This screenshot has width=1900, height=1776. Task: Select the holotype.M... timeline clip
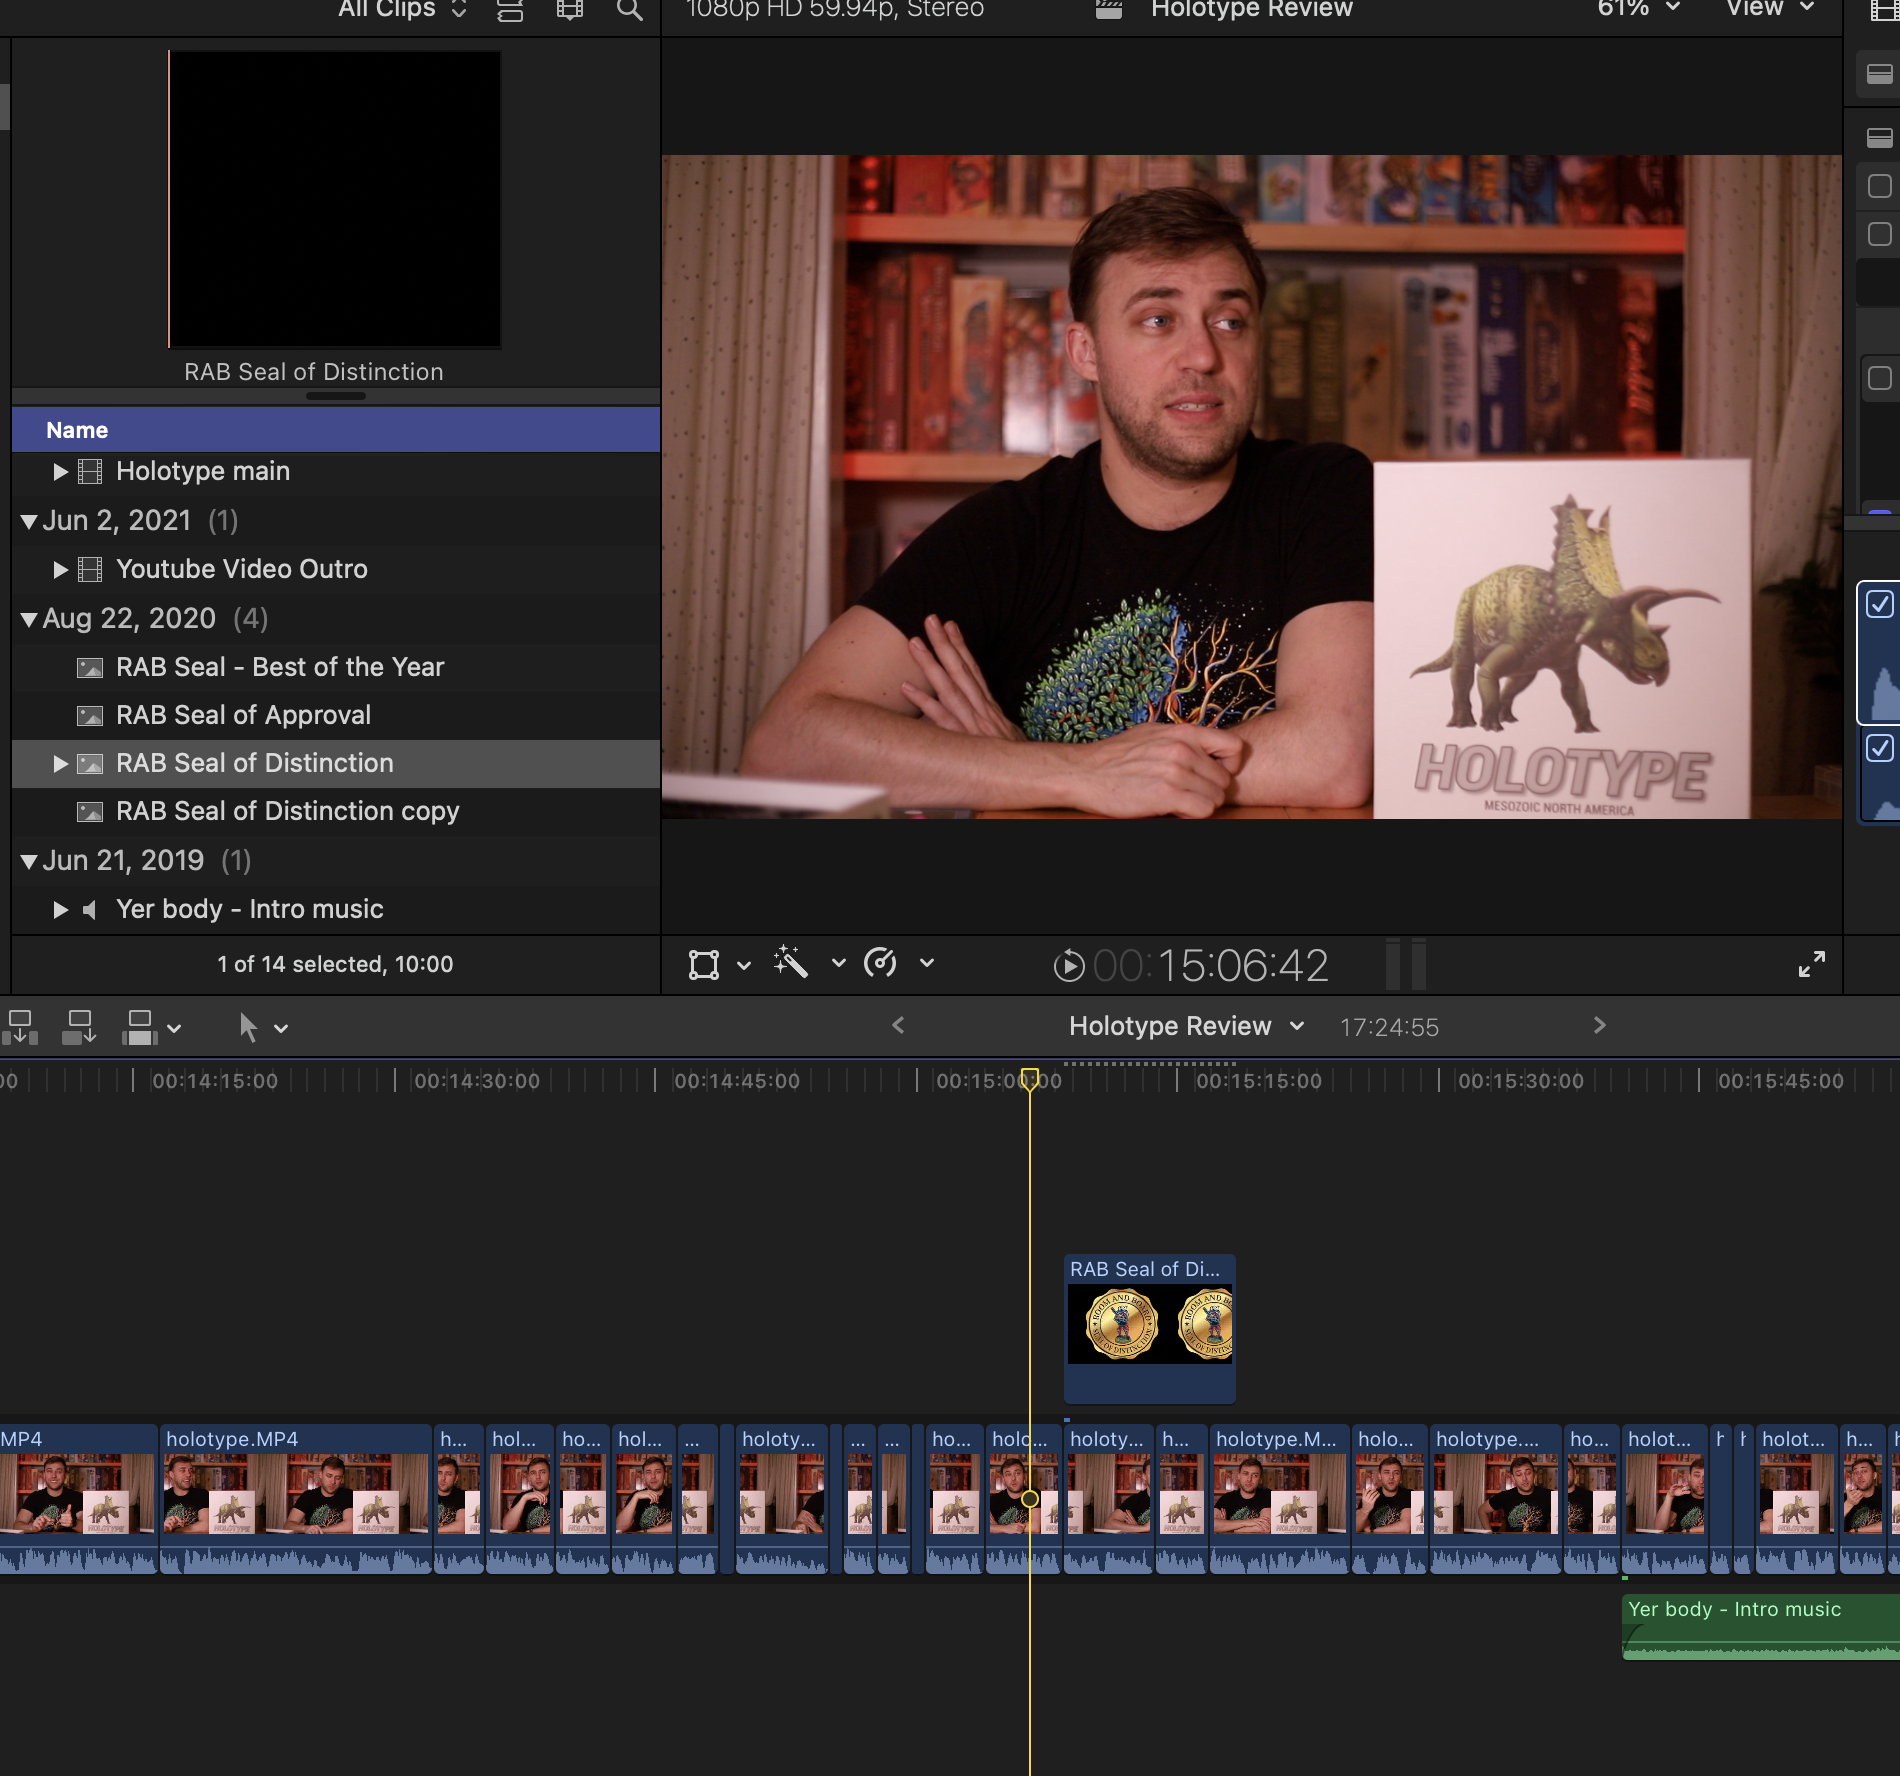click(1279, 1498)
